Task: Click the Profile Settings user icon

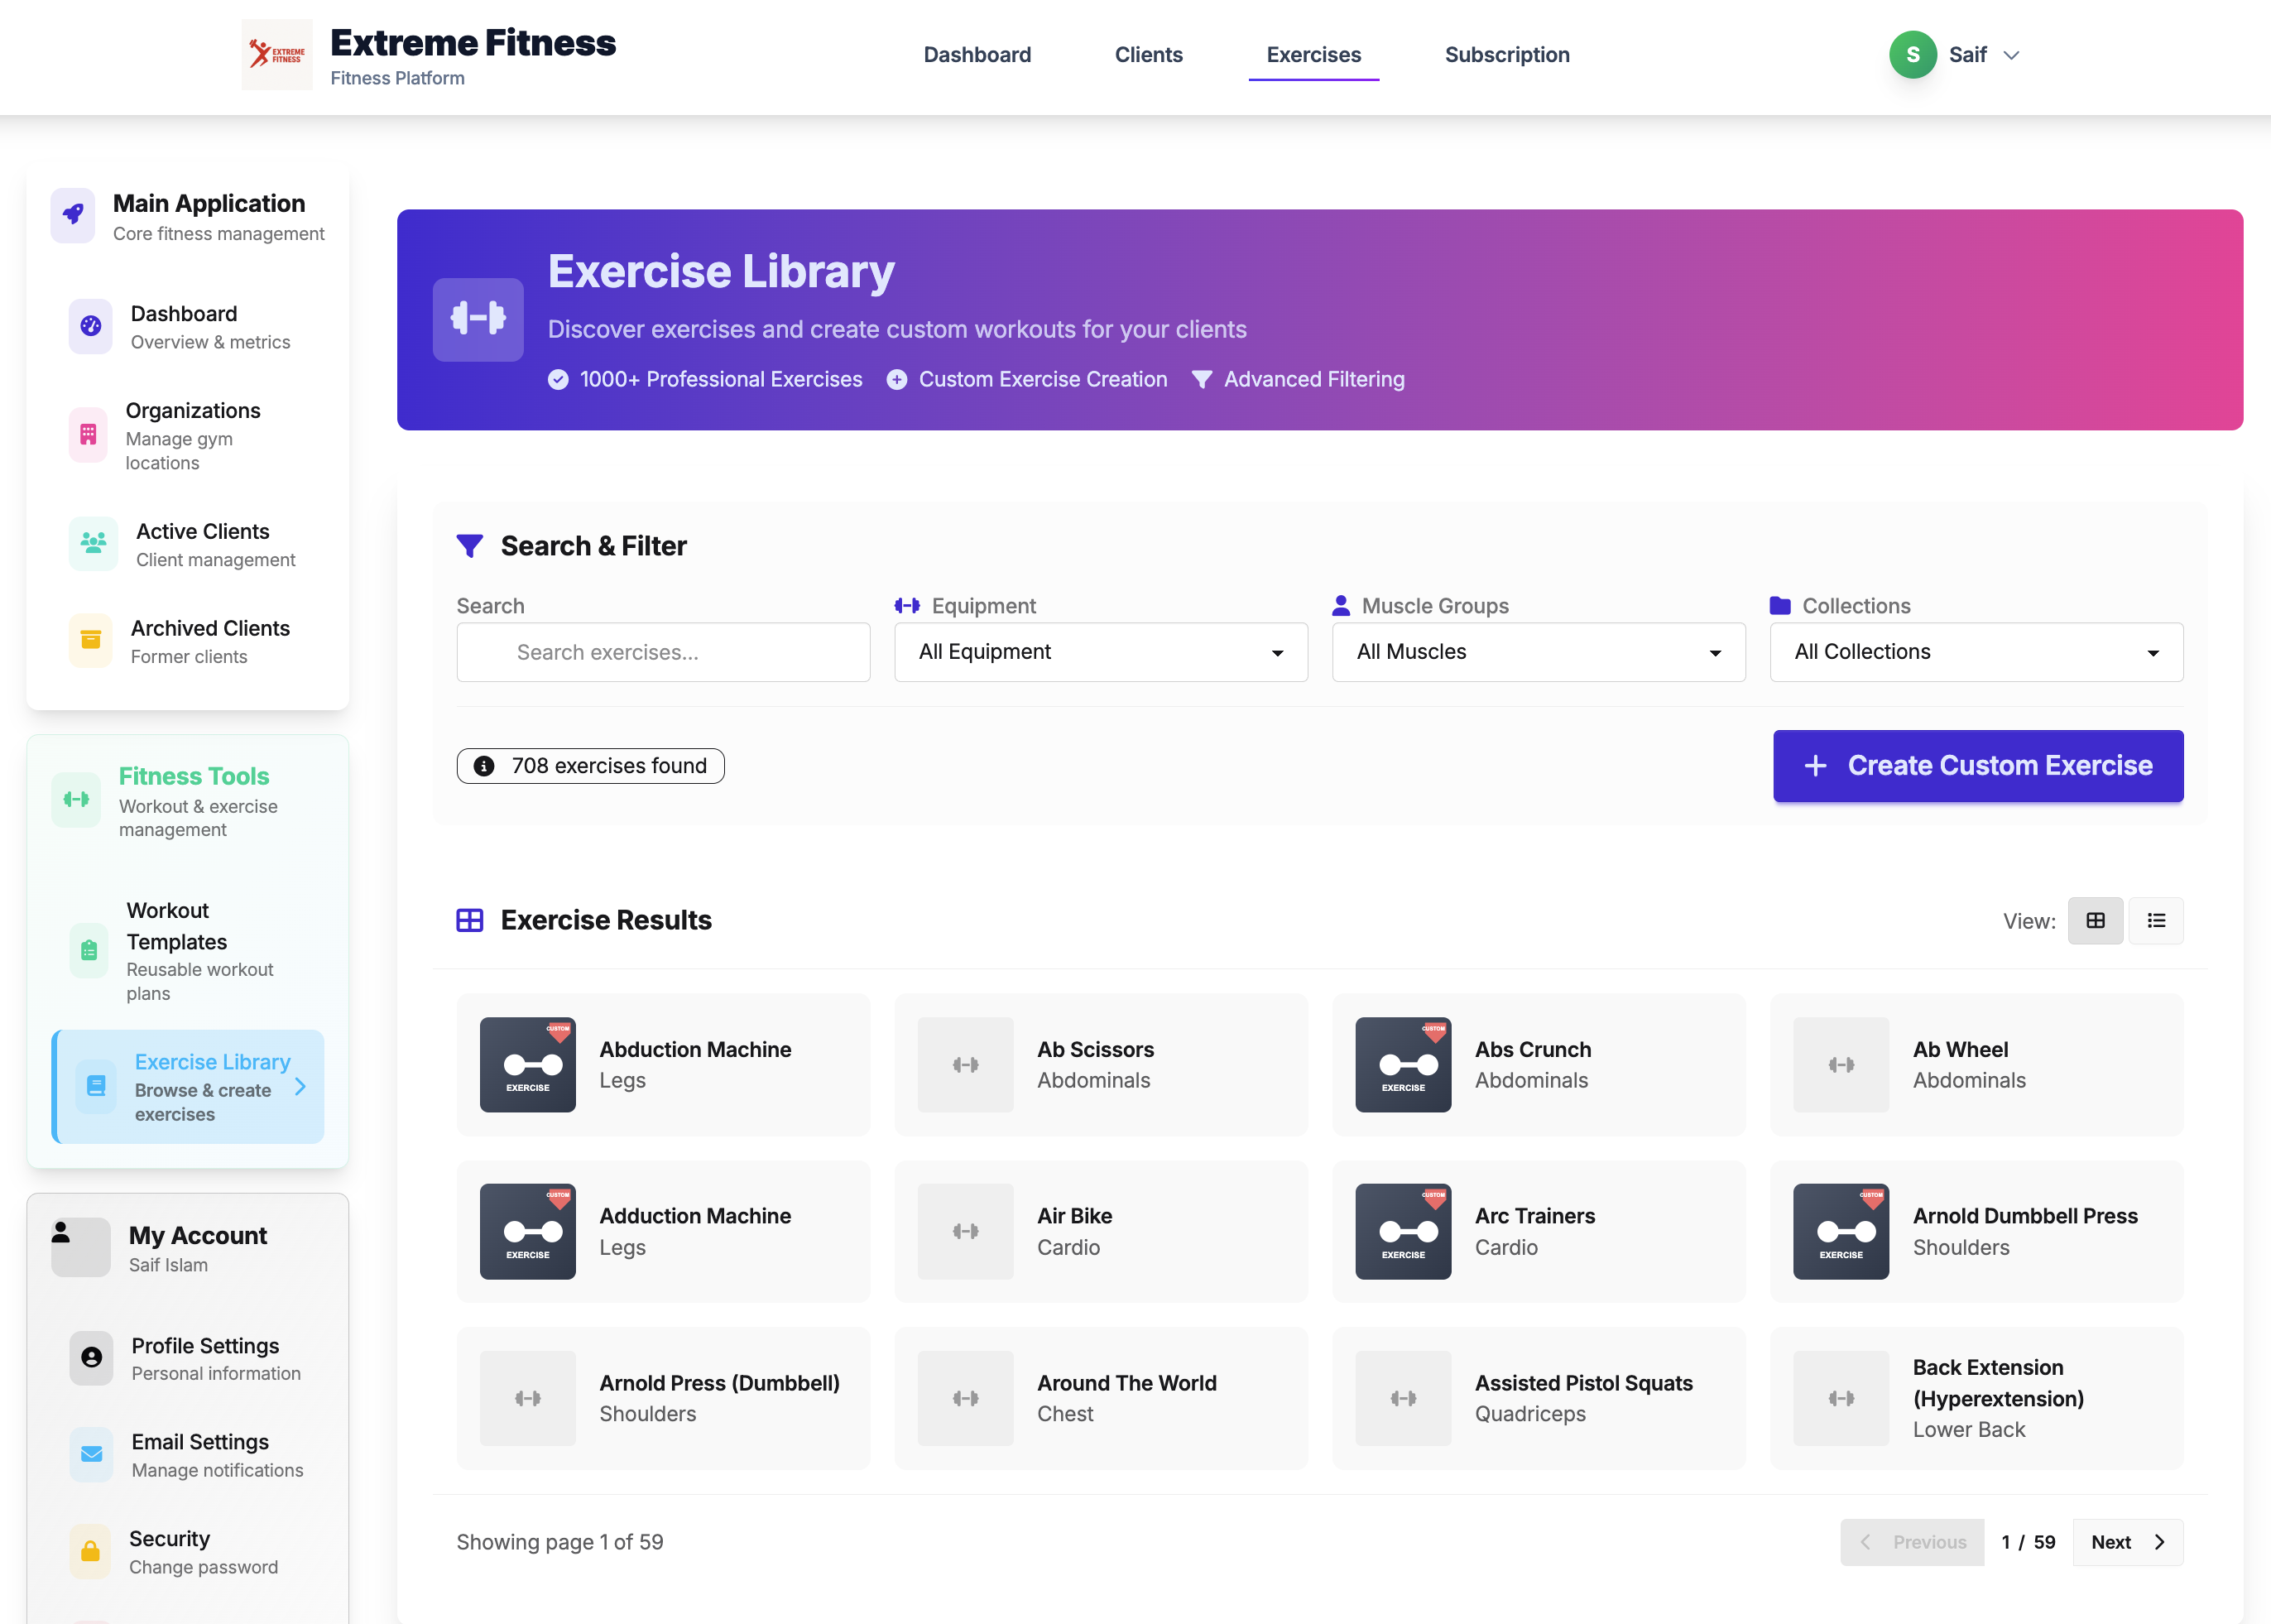Action: pyautogui.click(x=91, y=1357)
